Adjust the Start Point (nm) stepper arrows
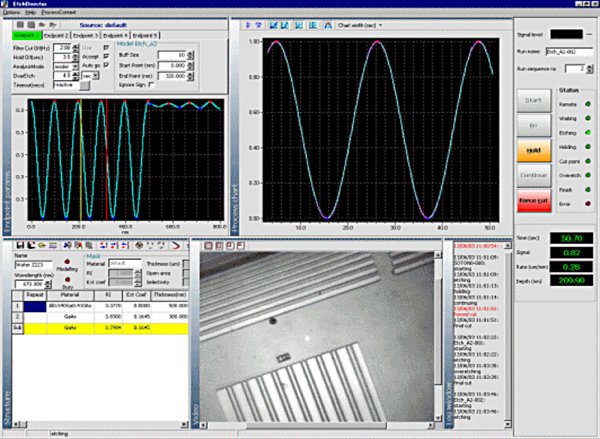600x439 pixels. [190, 66]
